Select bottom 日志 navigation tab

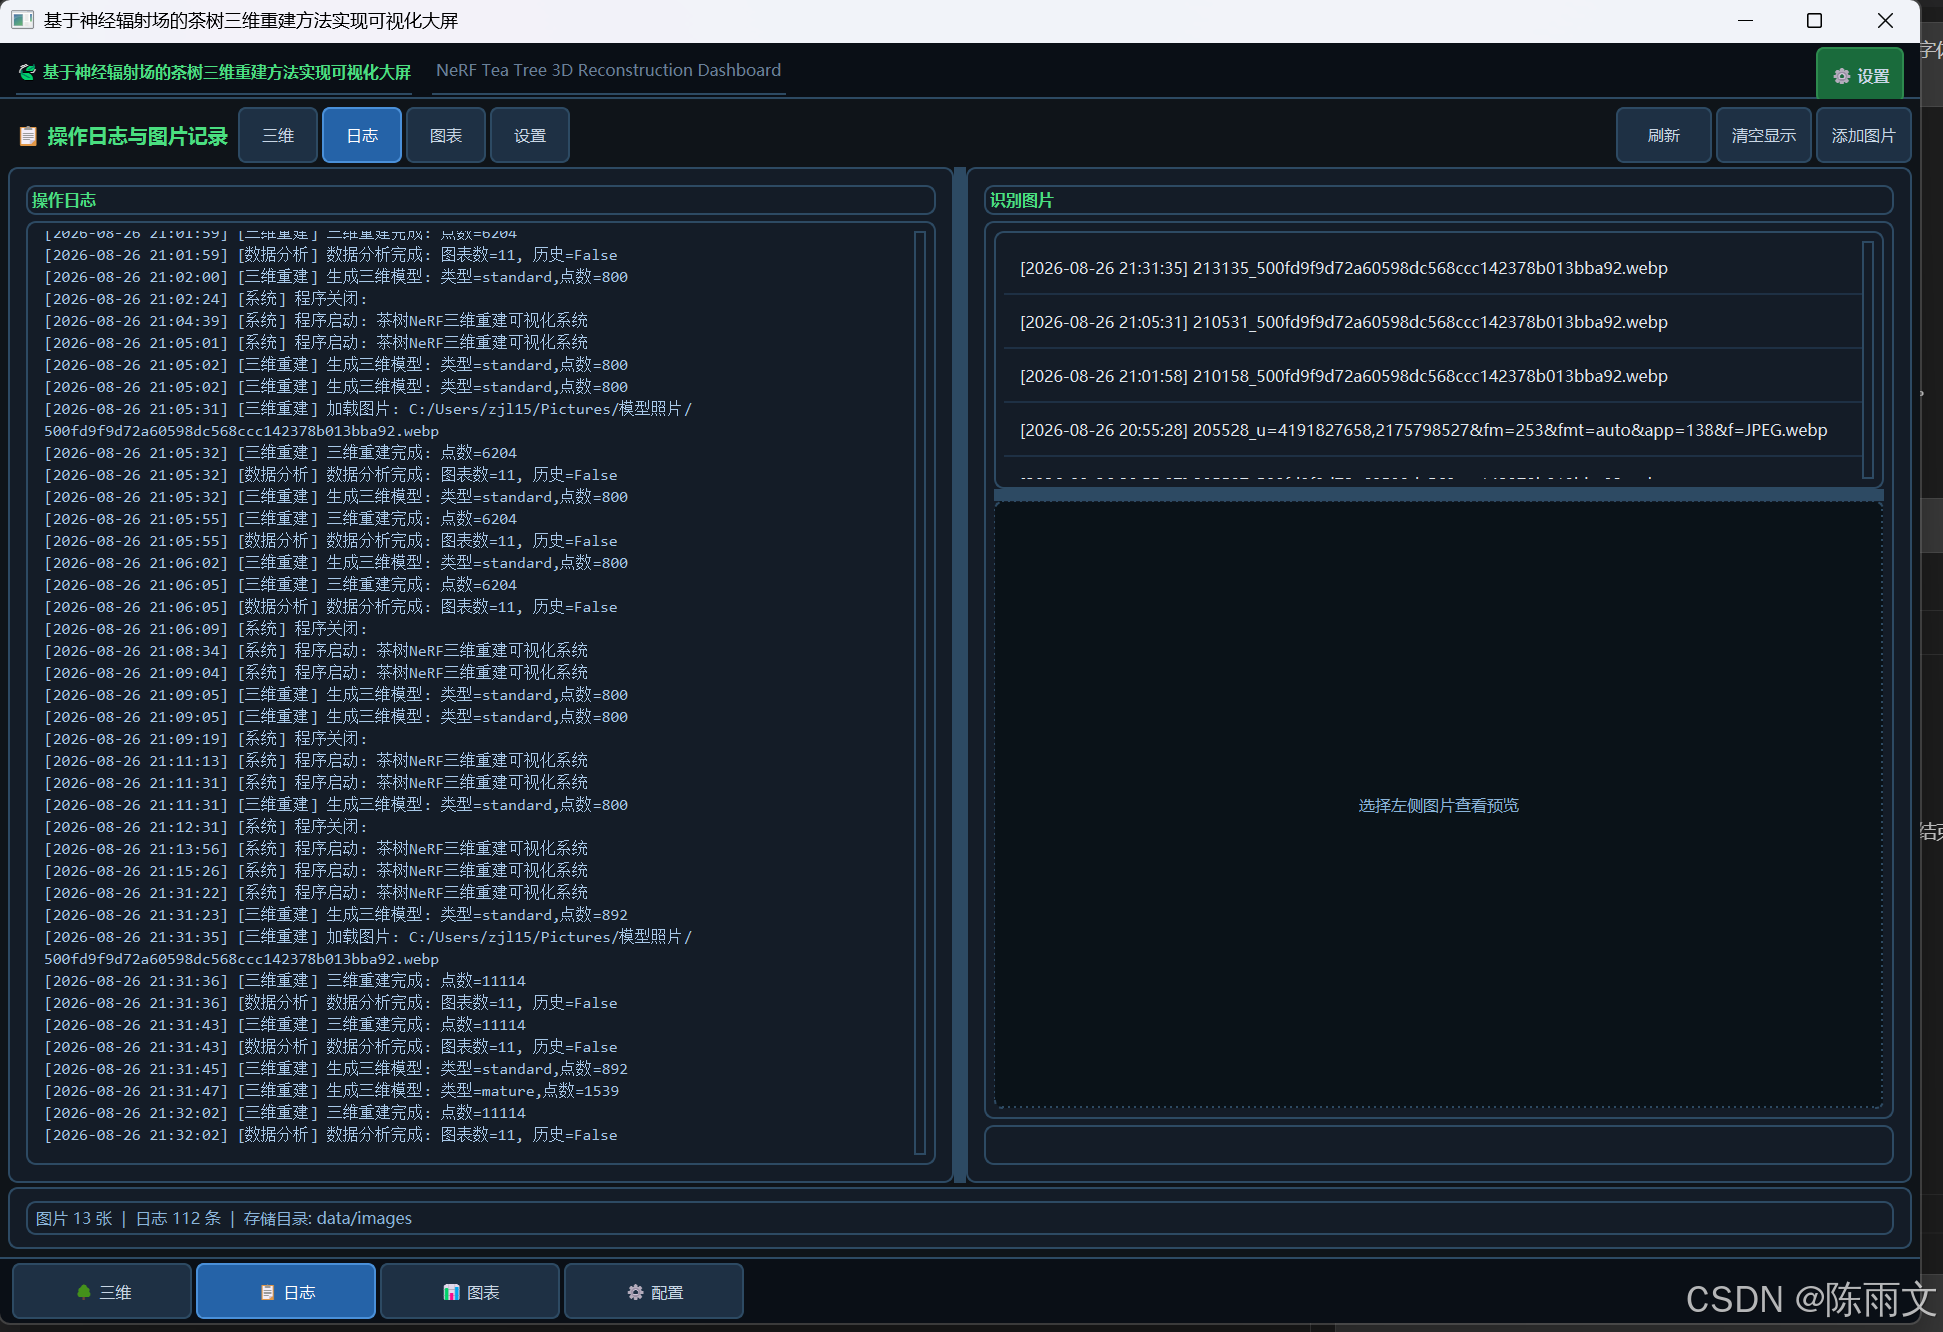click(286, 1291)
